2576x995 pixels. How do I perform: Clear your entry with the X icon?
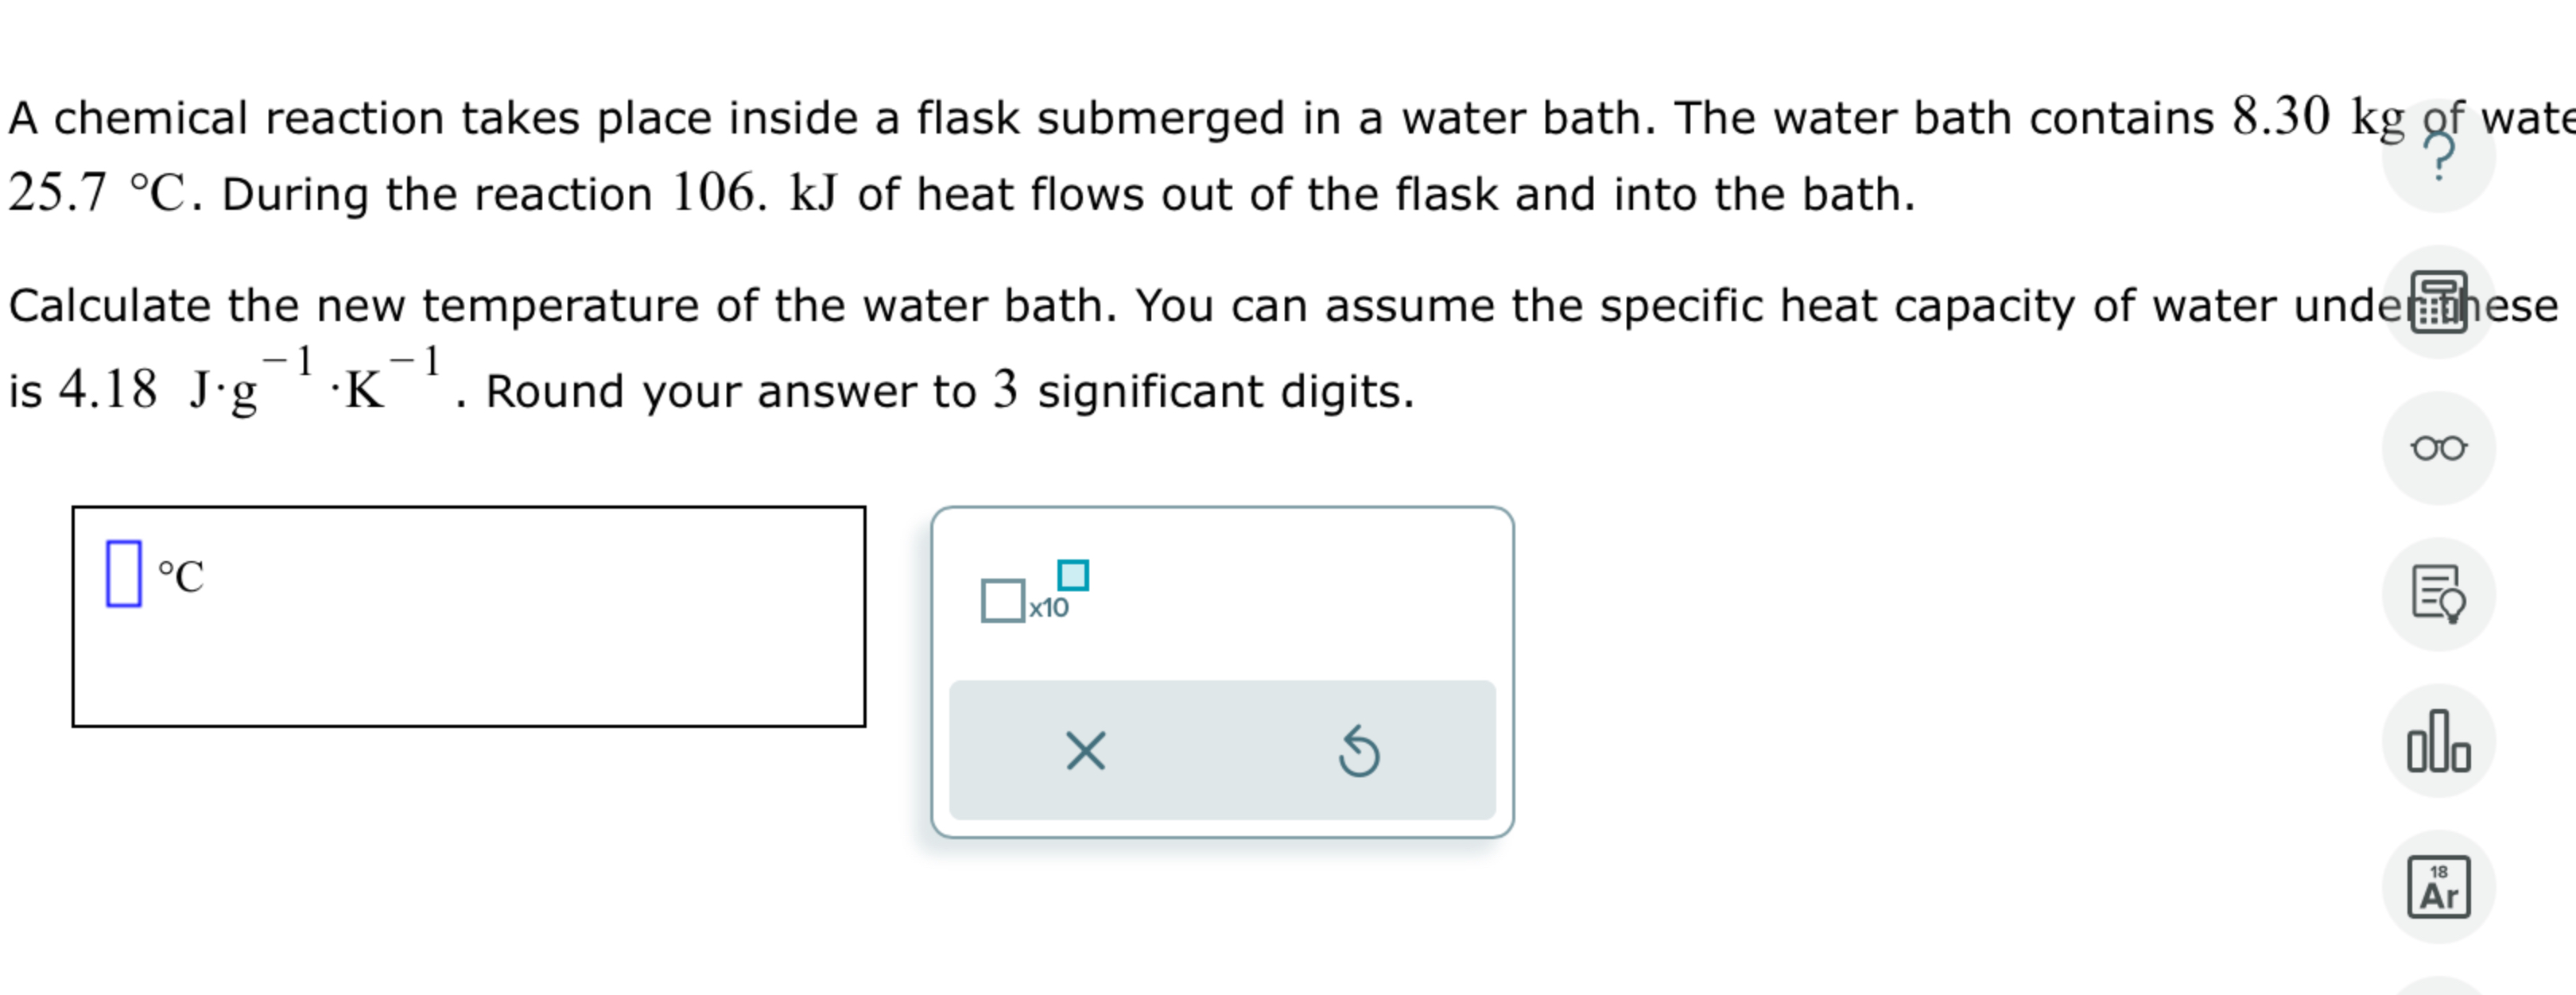(1085, 753)
